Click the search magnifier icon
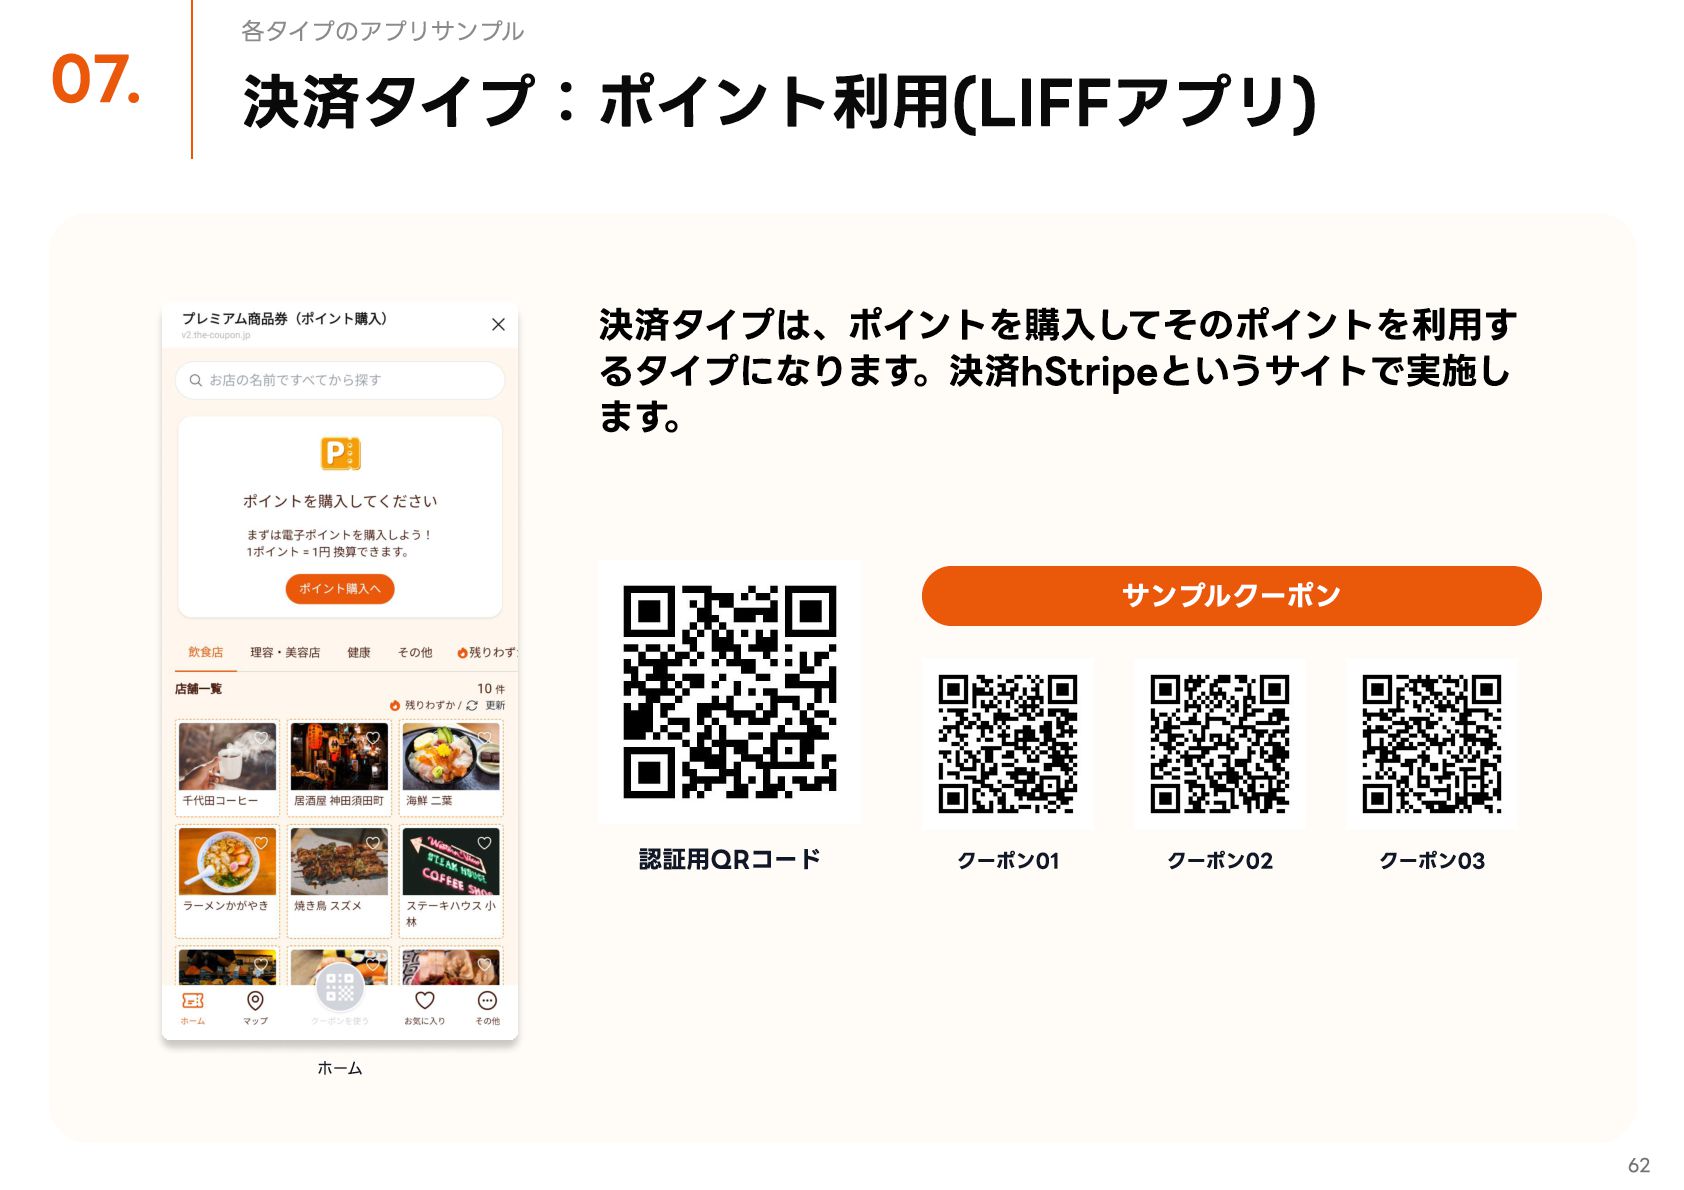The width and height of the screenshot is (1684, 1190). (196, 380)
